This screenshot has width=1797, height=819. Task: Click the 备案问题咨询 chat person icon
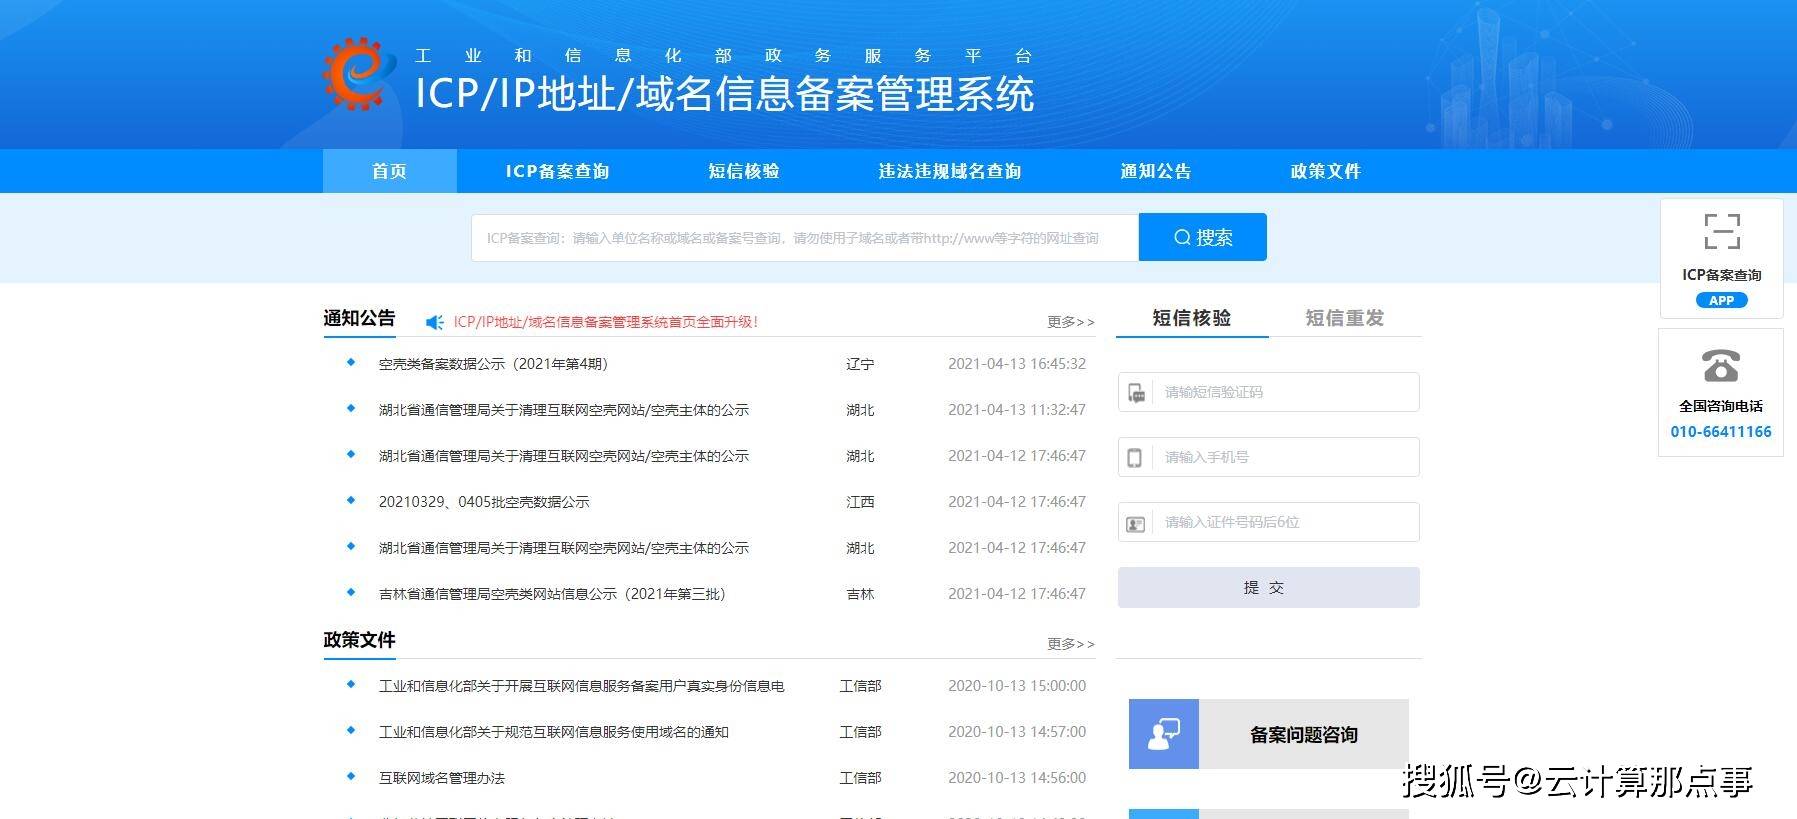[1163, 734]
